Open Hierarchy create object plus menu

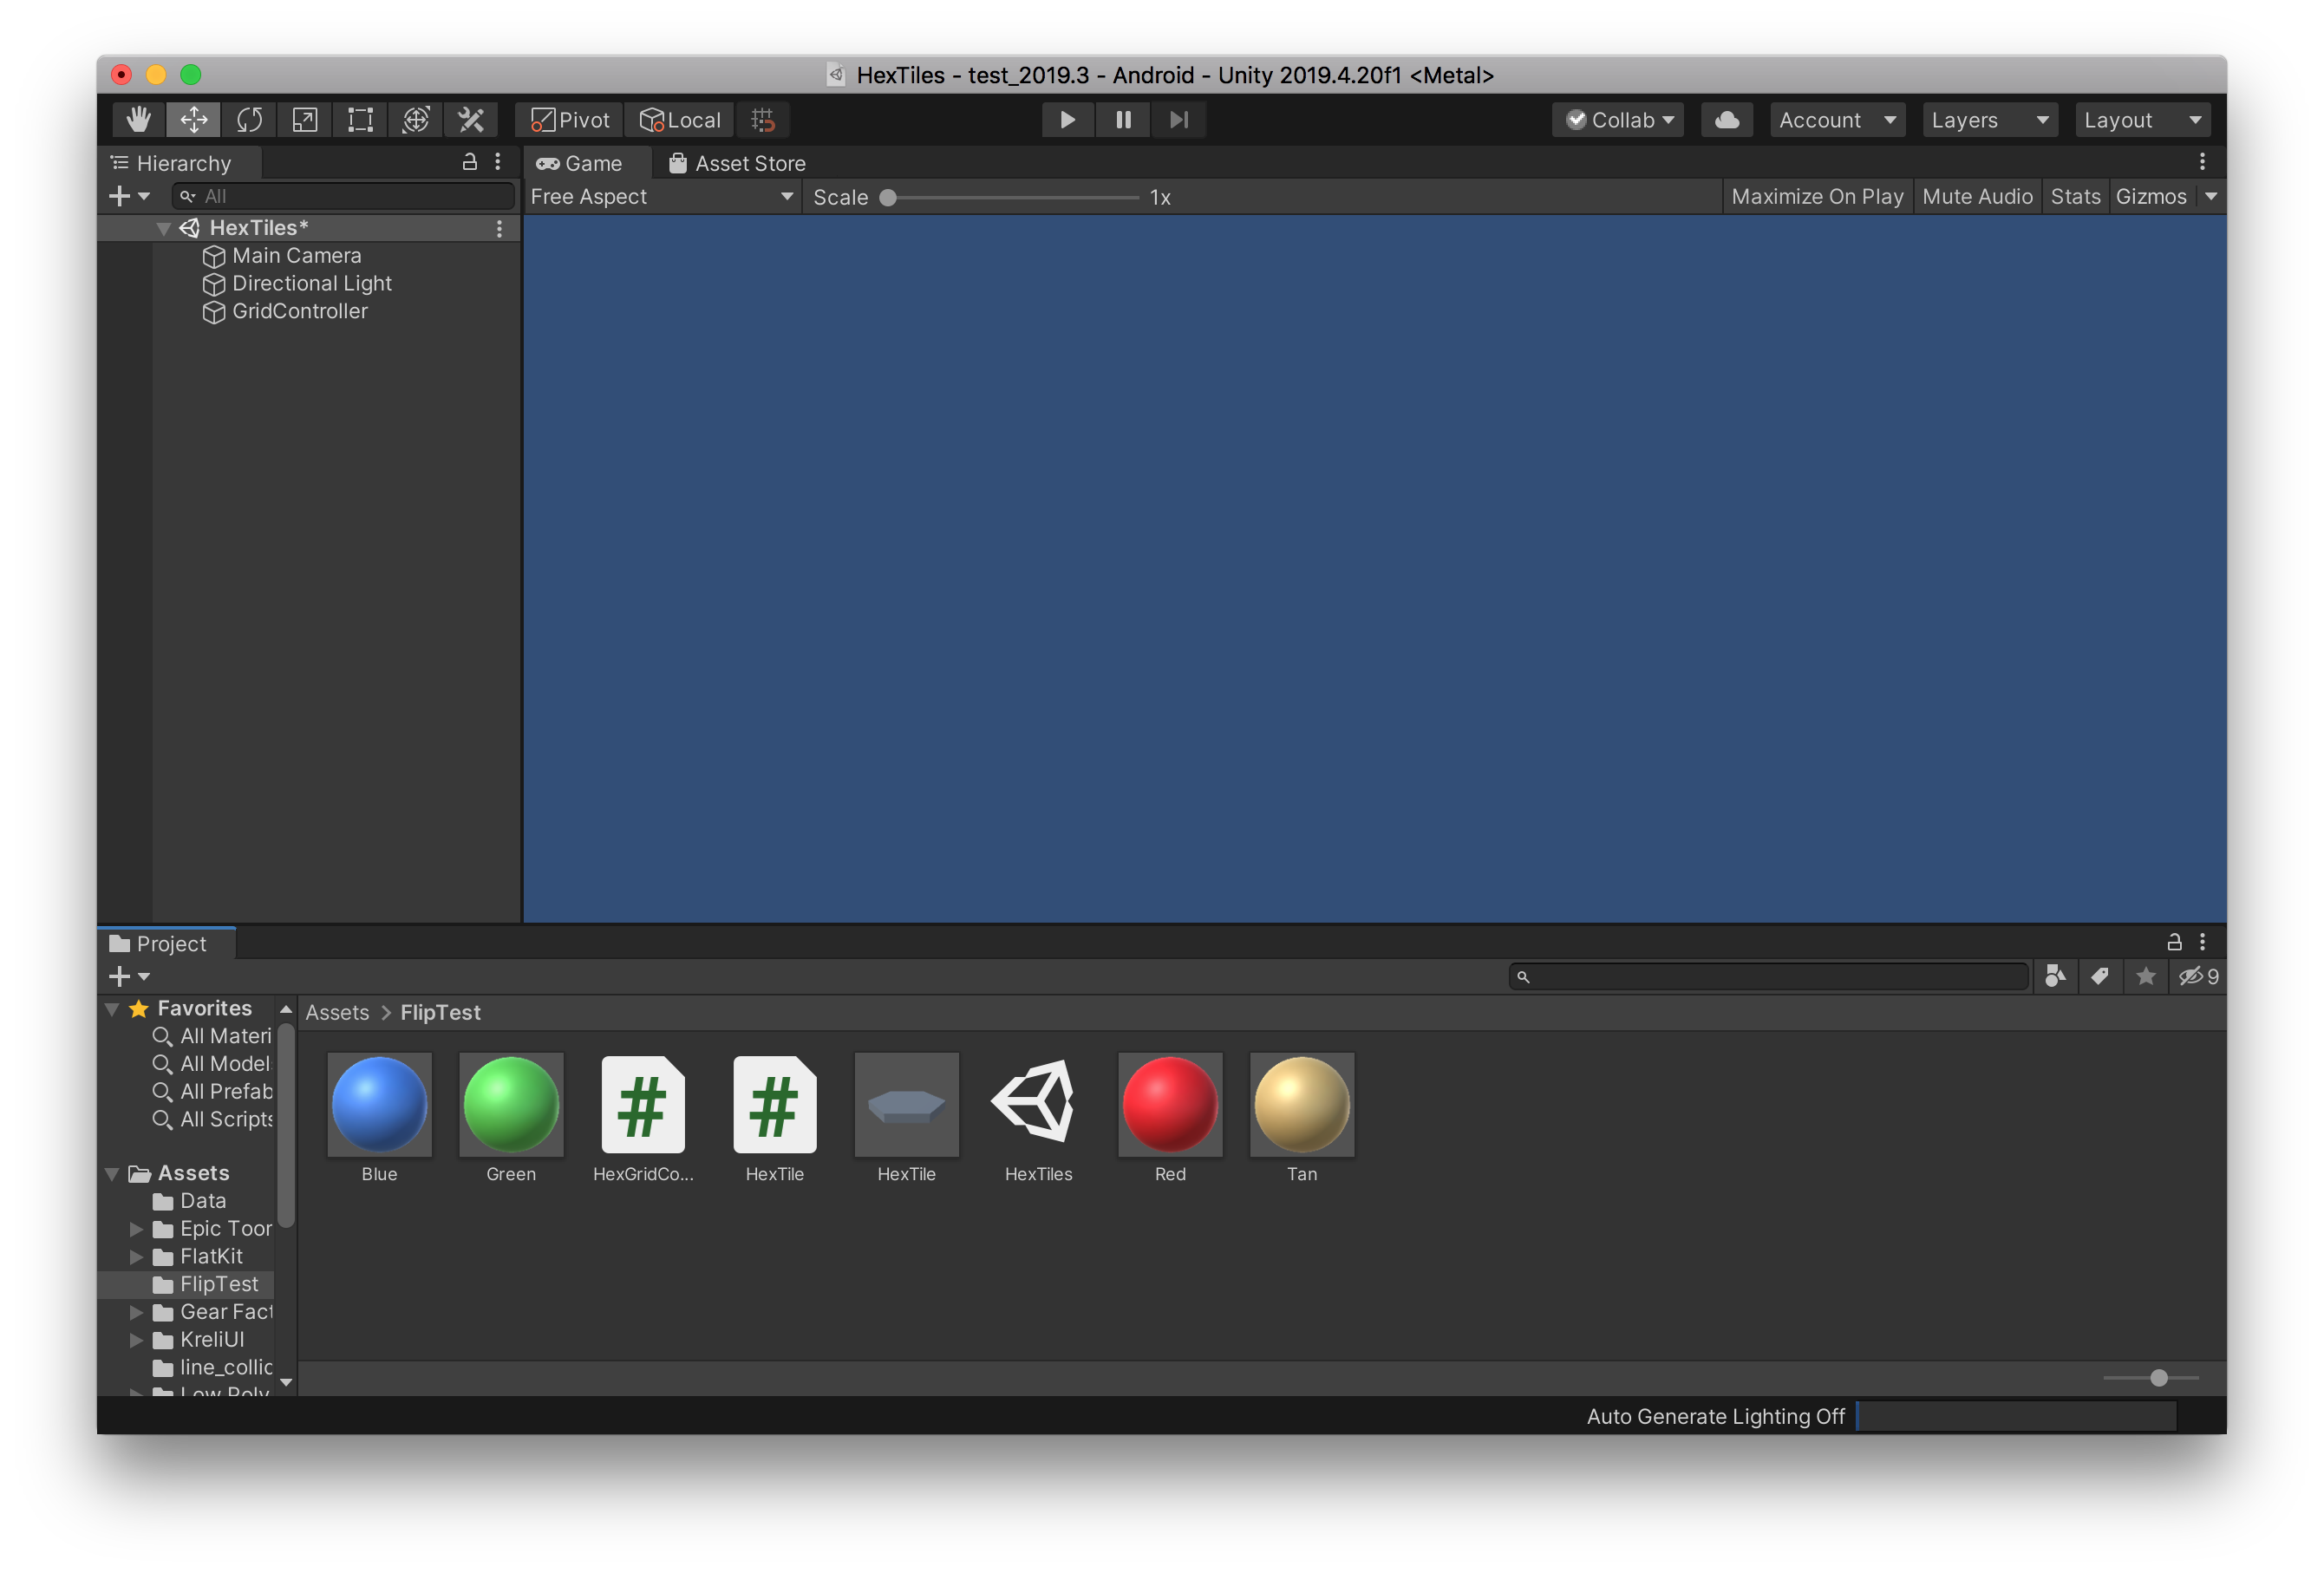point(128,196)
